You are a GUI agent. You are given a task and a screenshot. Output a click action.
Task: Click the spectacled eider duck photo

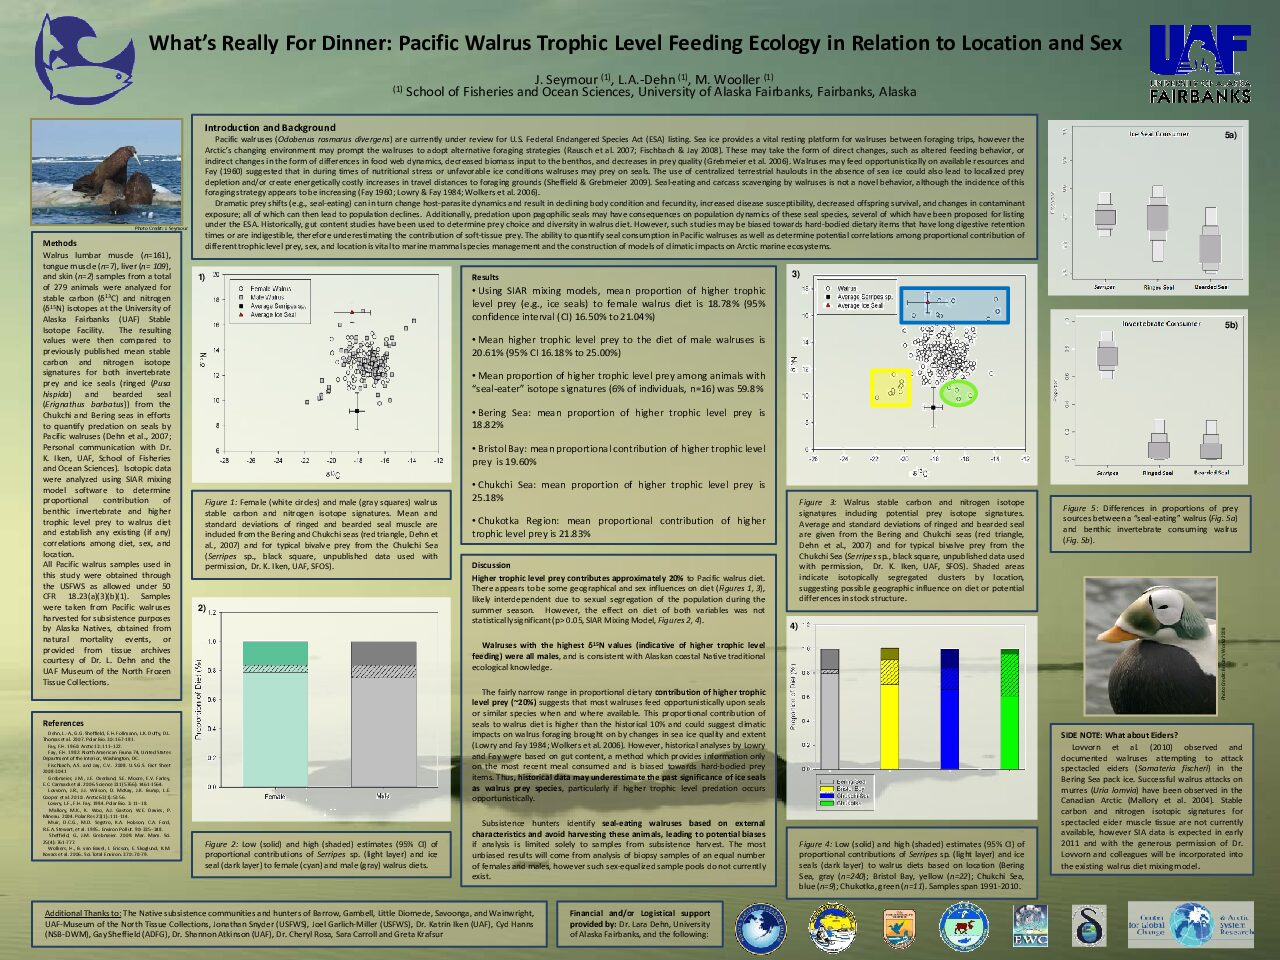point(1154,646)
